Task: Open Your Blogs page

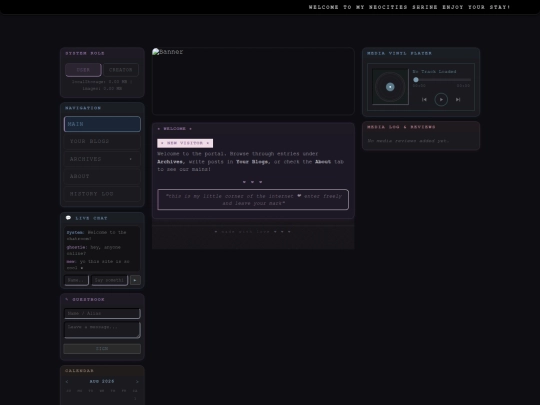Action: pyautogui.click(x=102, y=141)
